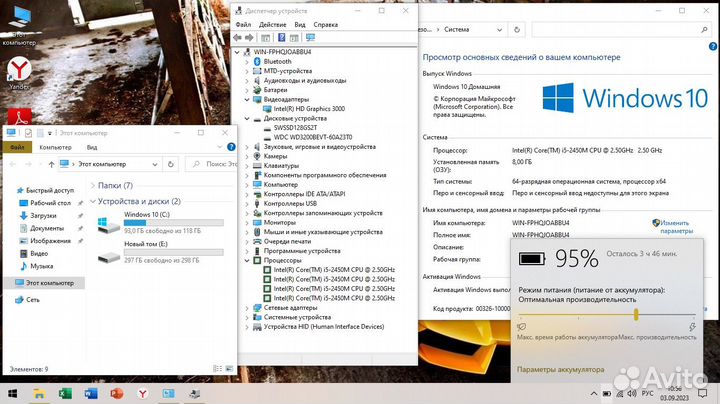Click refresh button in System window address bar
The height and width of the screenshot is (404, 720).
click(517, 29)
